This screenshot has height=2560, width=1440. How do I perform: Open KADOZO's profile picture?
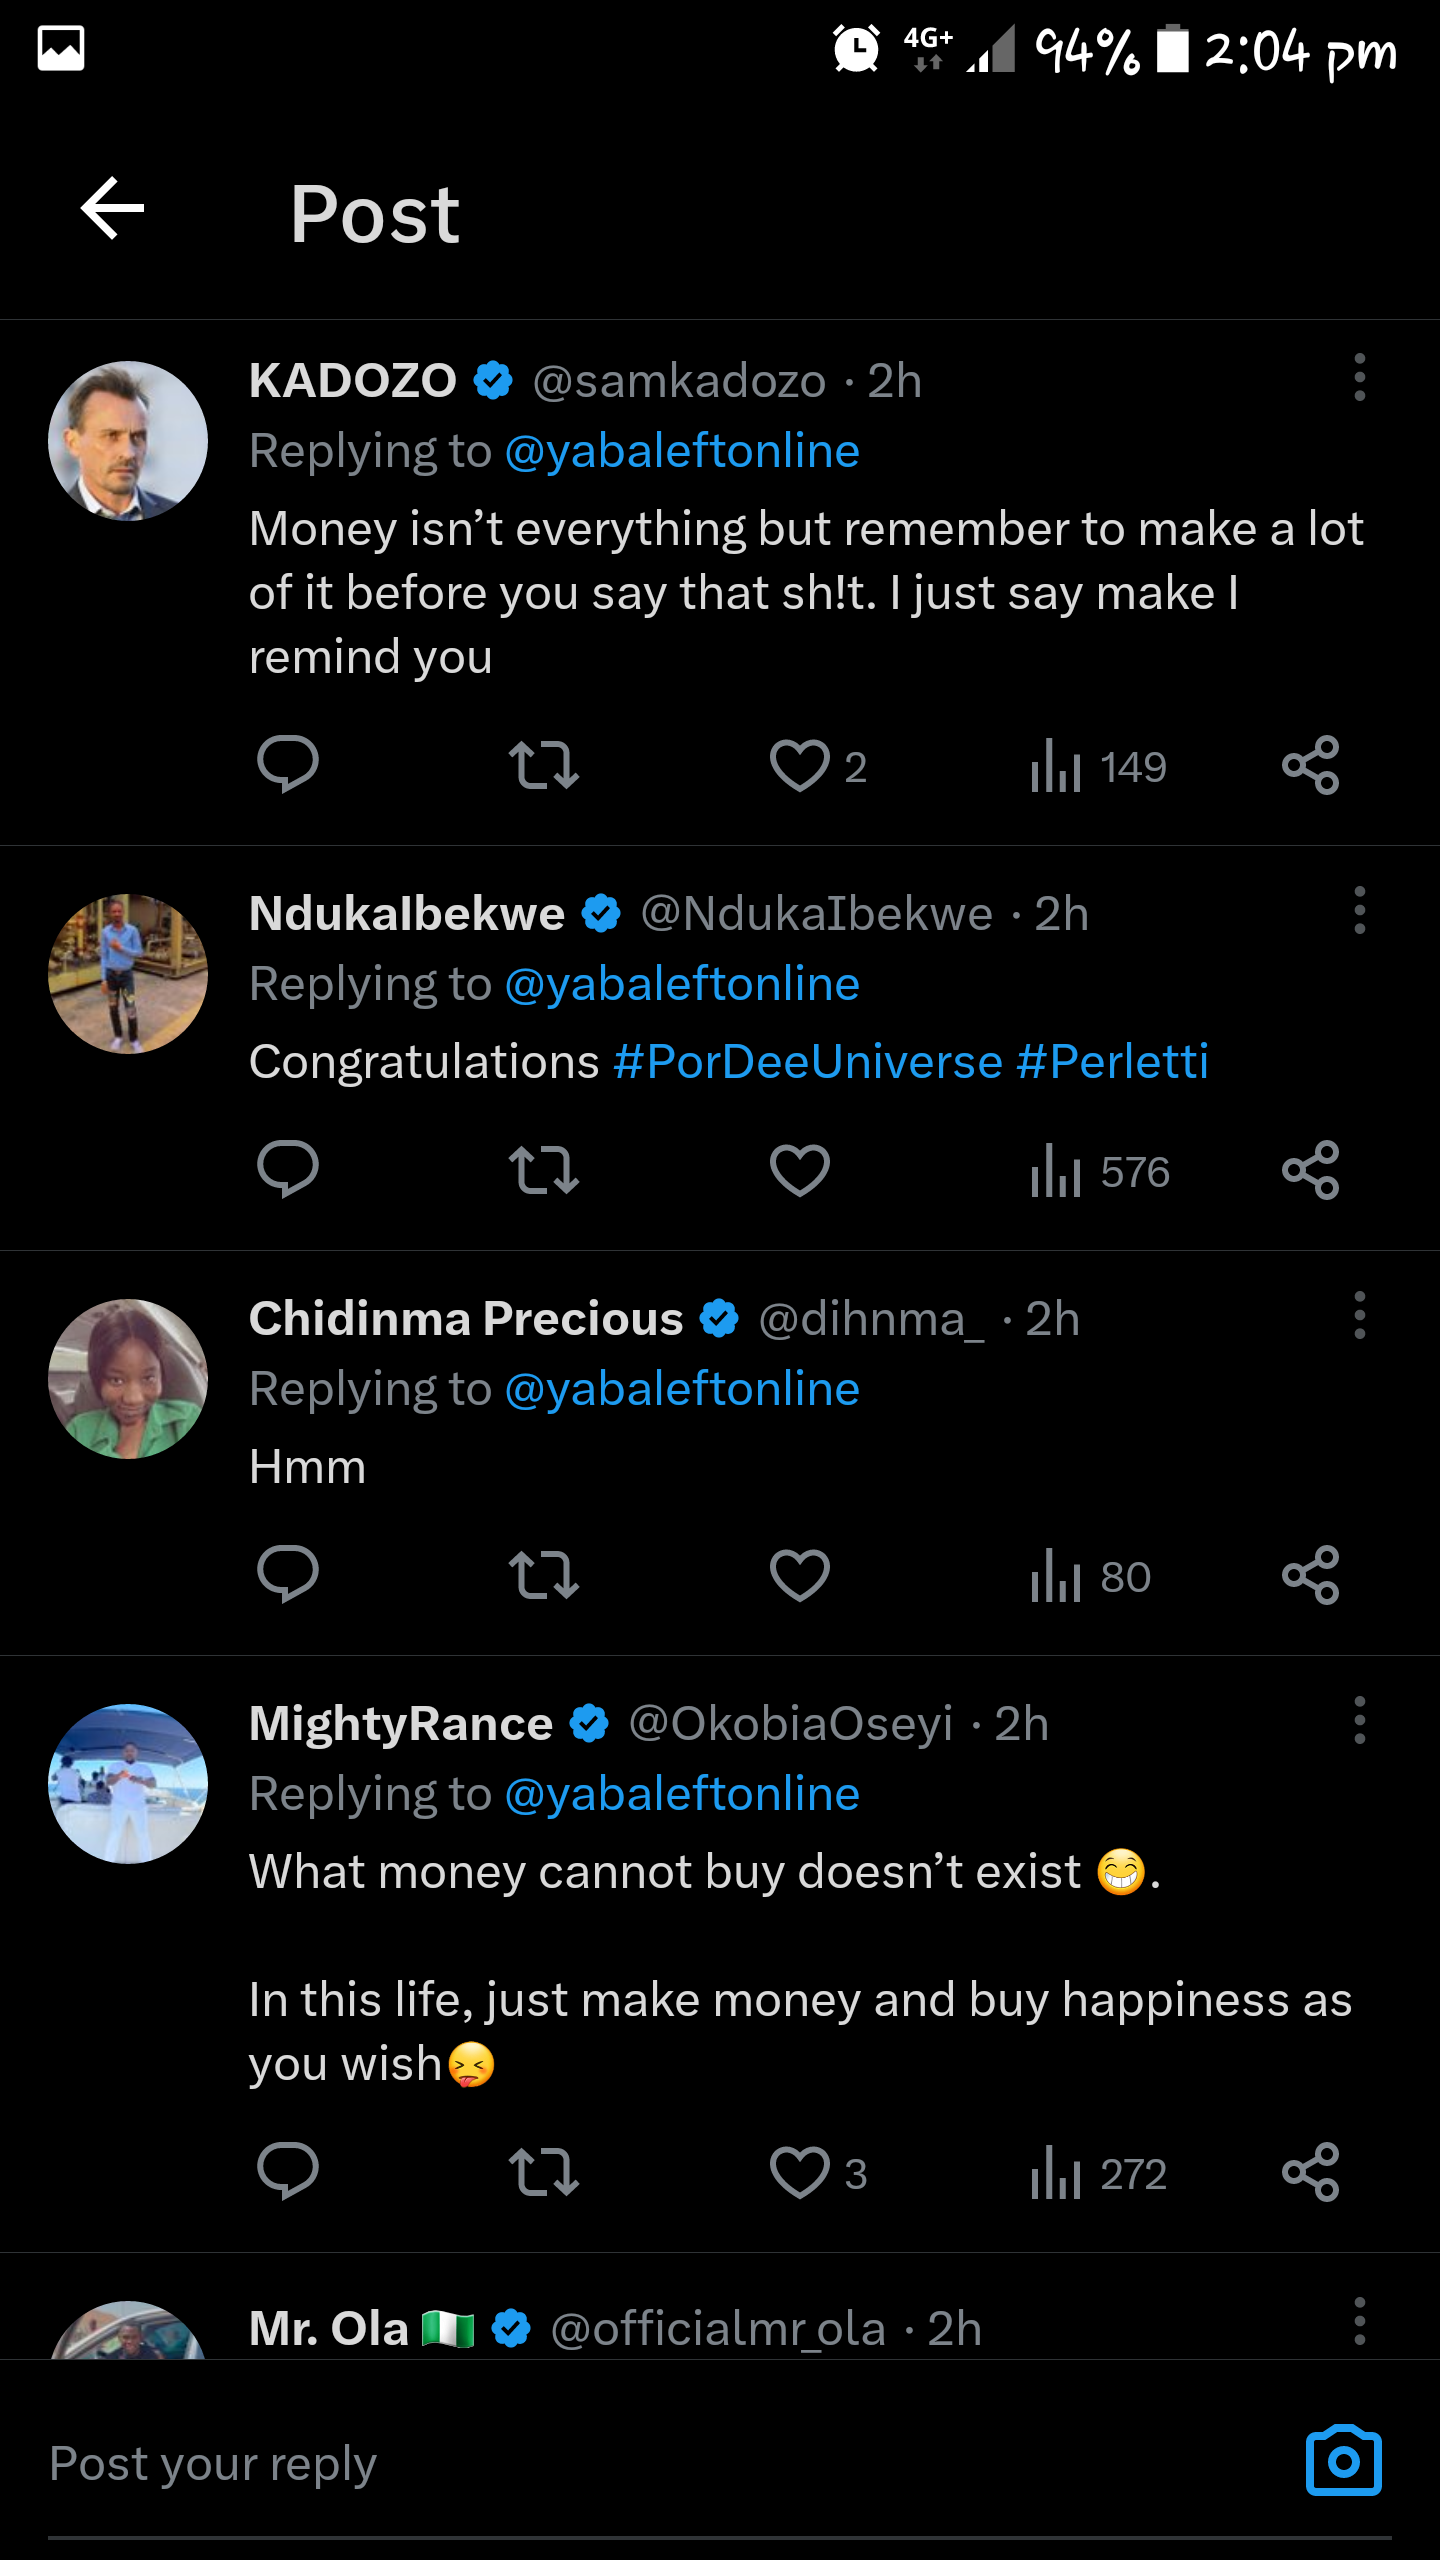pos(128,441)
